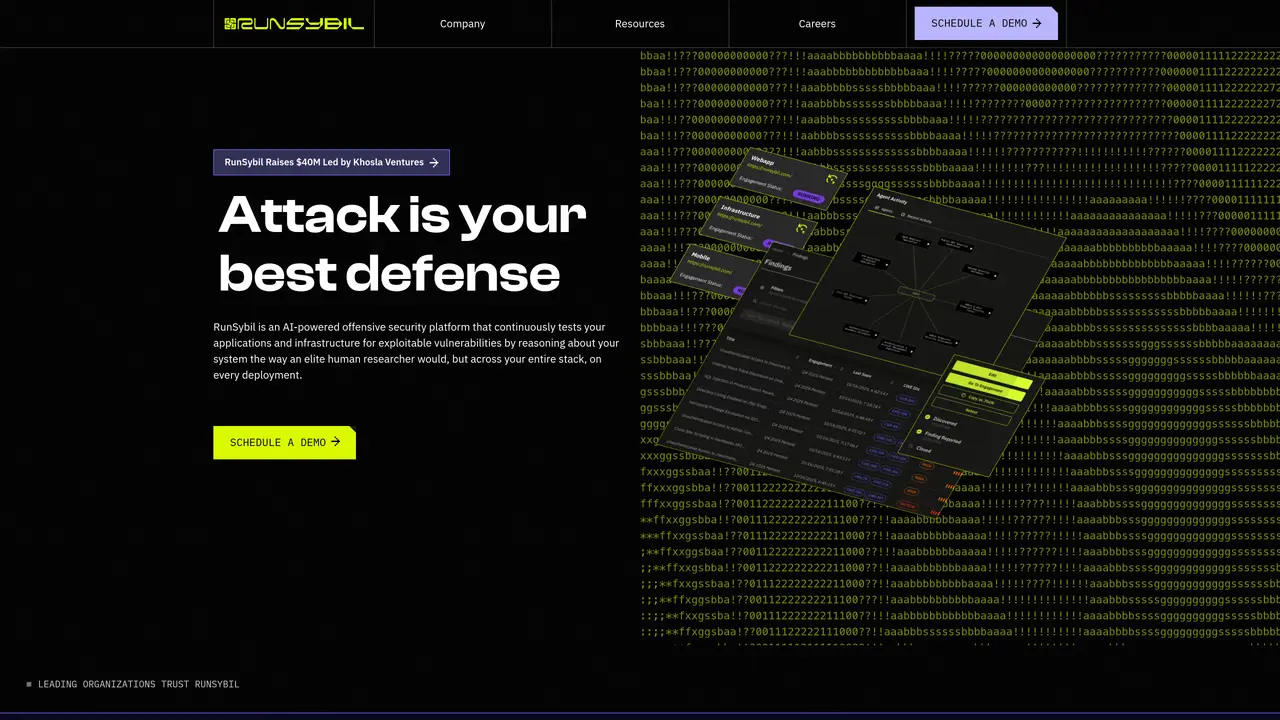This screenshot has width=1280, height=720.
Task: Click the spinner icon on the Infrastructure card
Action: 801,228
